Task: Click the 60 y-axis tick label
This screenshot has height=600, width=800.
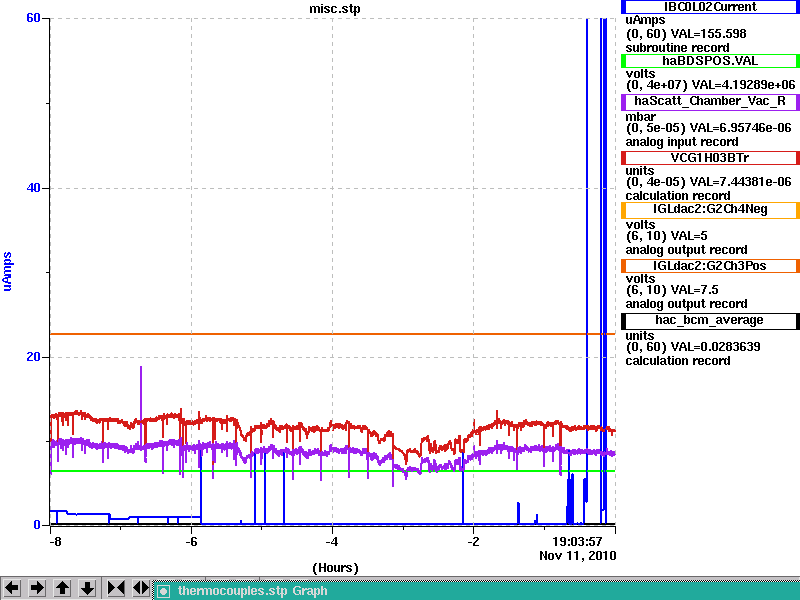Action: click(33, 18)
